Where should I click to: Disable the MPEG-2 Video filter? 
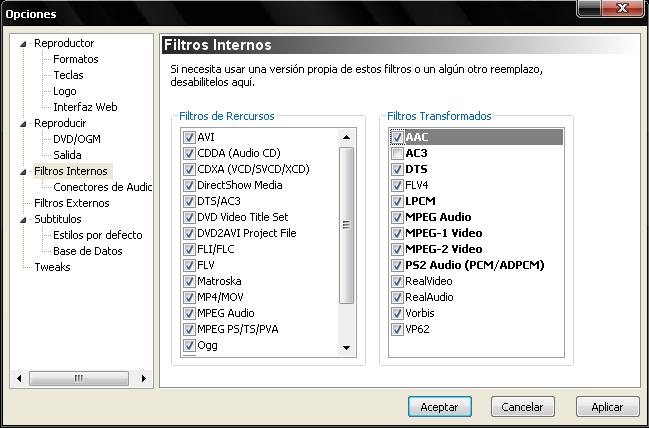397,250
